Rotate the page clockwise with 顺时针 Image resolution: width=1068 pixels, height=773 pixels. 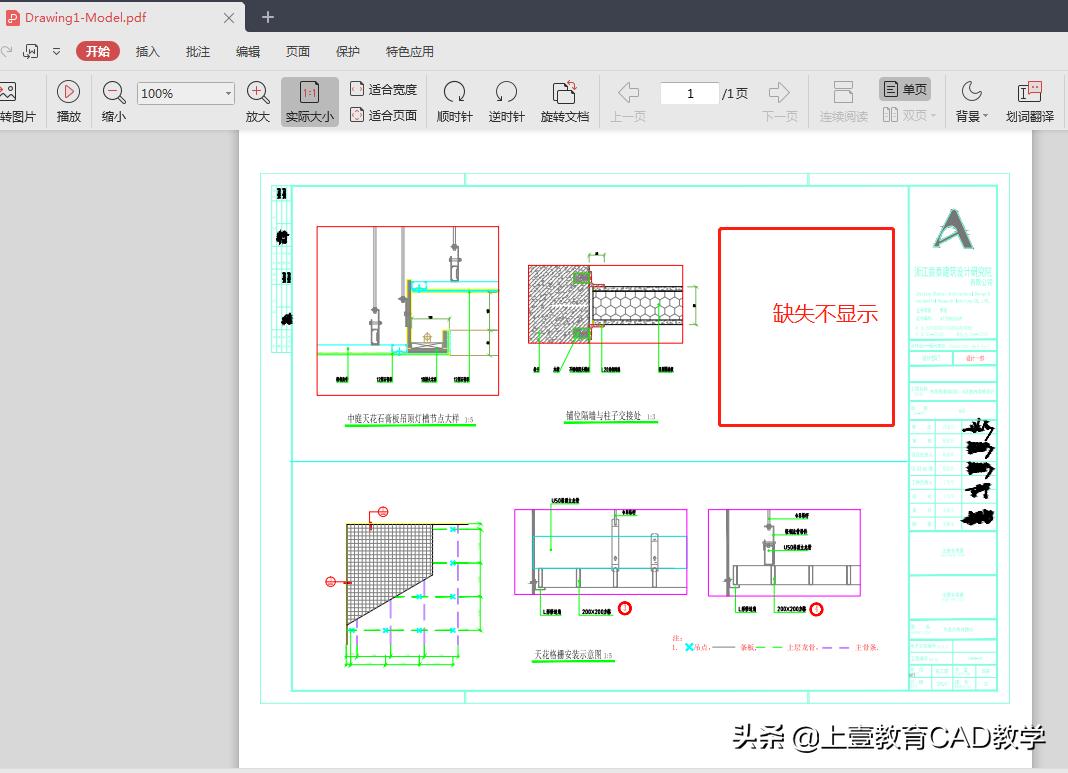454,100
